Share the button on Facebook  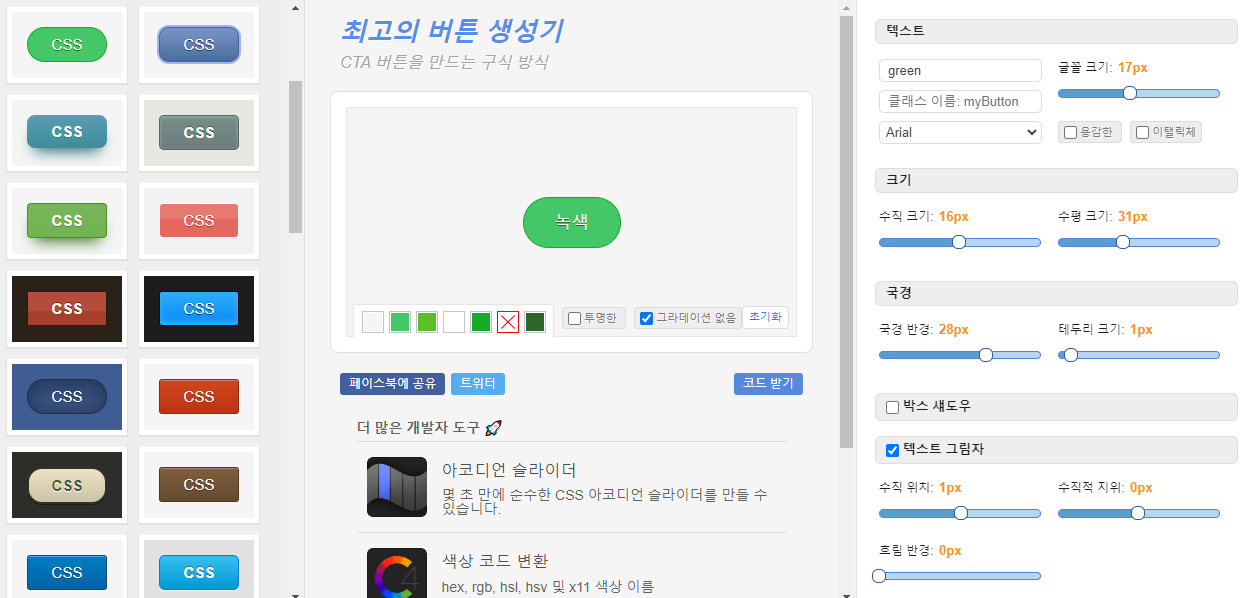point(390,384)
